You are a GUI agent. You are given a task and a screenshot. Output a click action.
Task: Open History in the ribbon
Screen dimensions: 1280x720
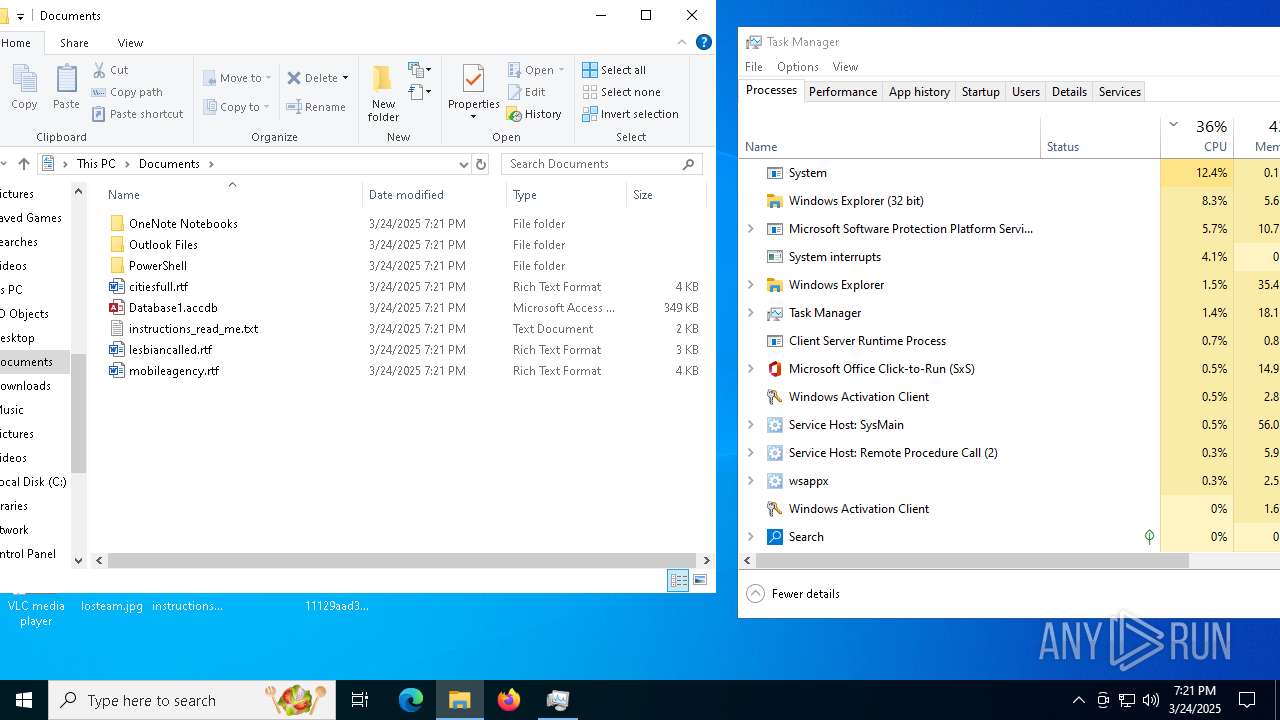point(534,114)
